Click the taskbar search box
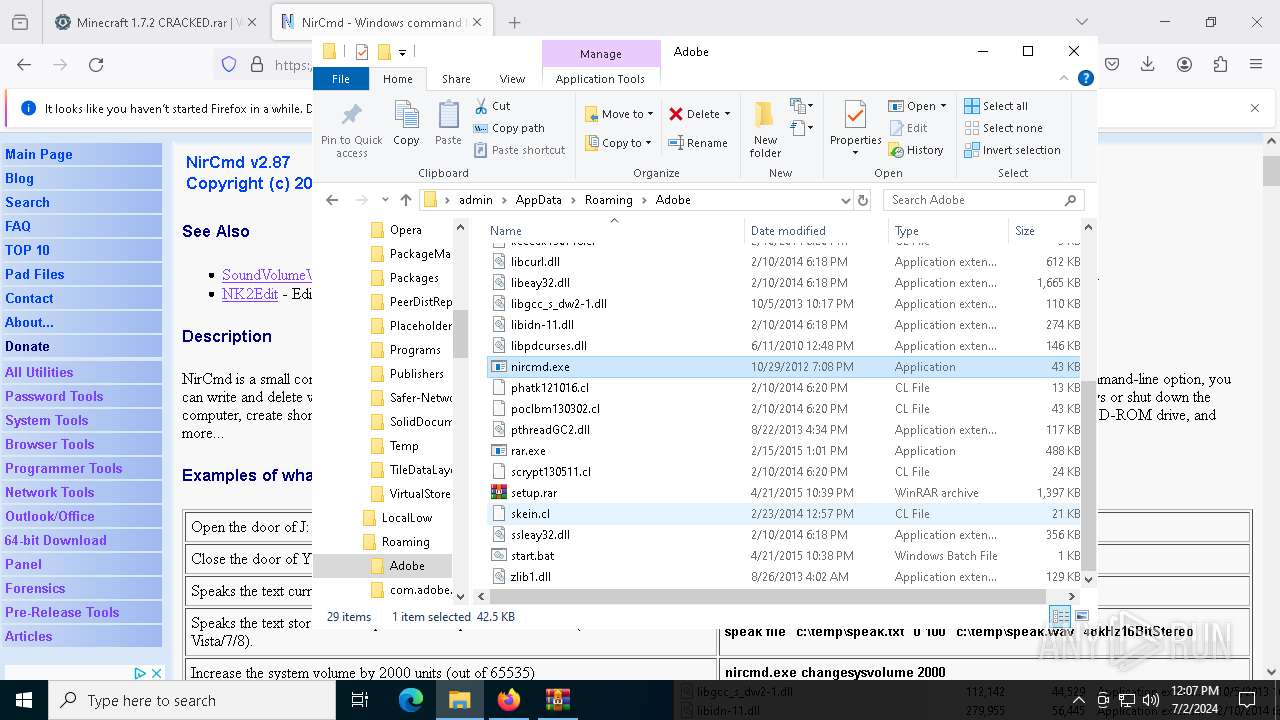 [192, 700]
